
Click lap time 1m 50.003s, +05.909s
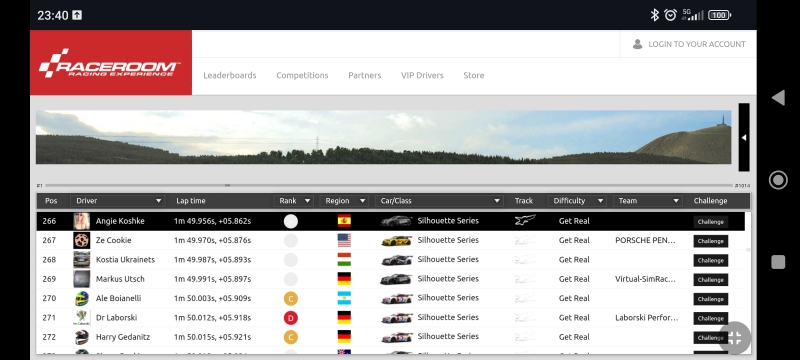(x=212, y=298)
